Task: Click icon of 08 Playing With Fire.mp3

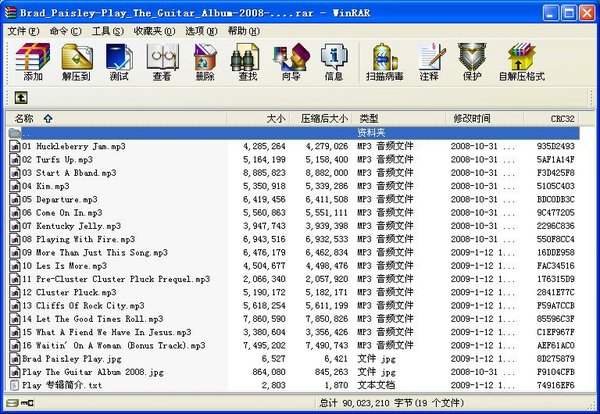Action: click(x=15, y=239)
